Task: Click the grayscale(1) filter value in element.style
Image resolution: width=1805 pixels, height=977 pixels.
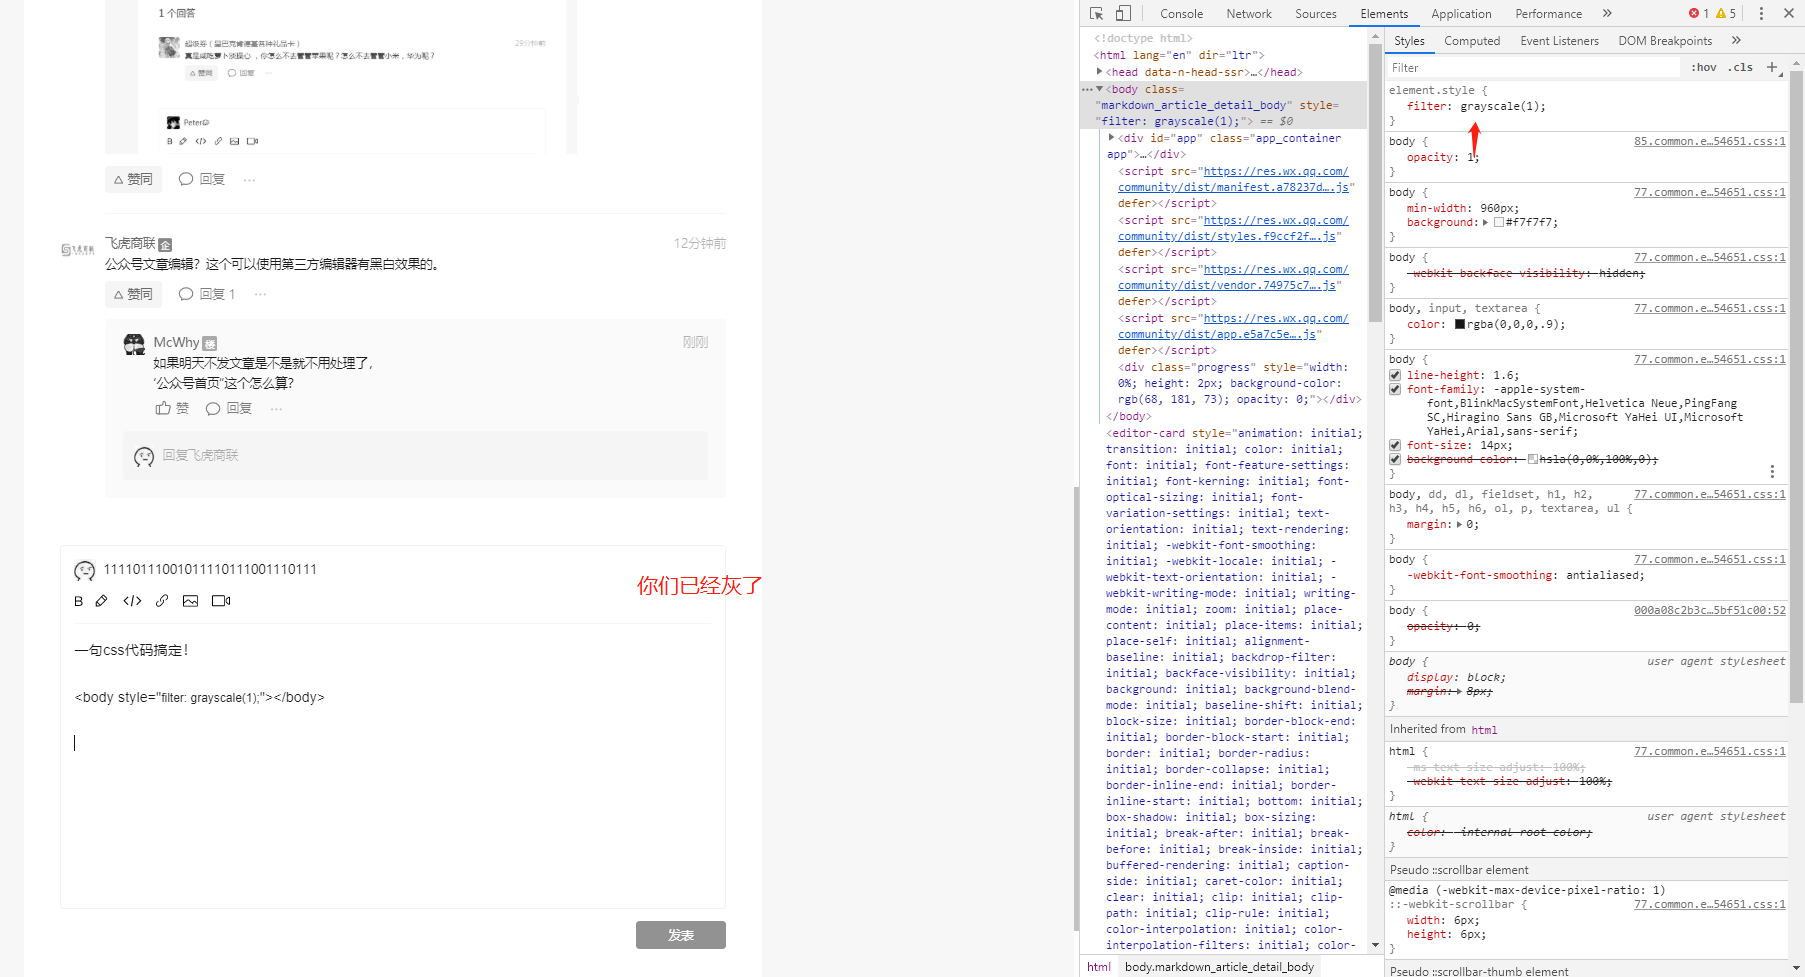Action: [1502, 106]
